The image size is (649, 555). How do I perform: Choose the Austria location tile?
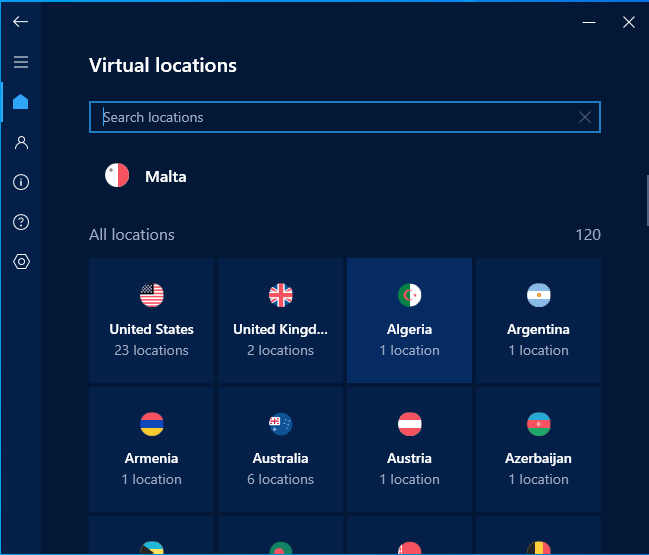(x=409, y=449)
